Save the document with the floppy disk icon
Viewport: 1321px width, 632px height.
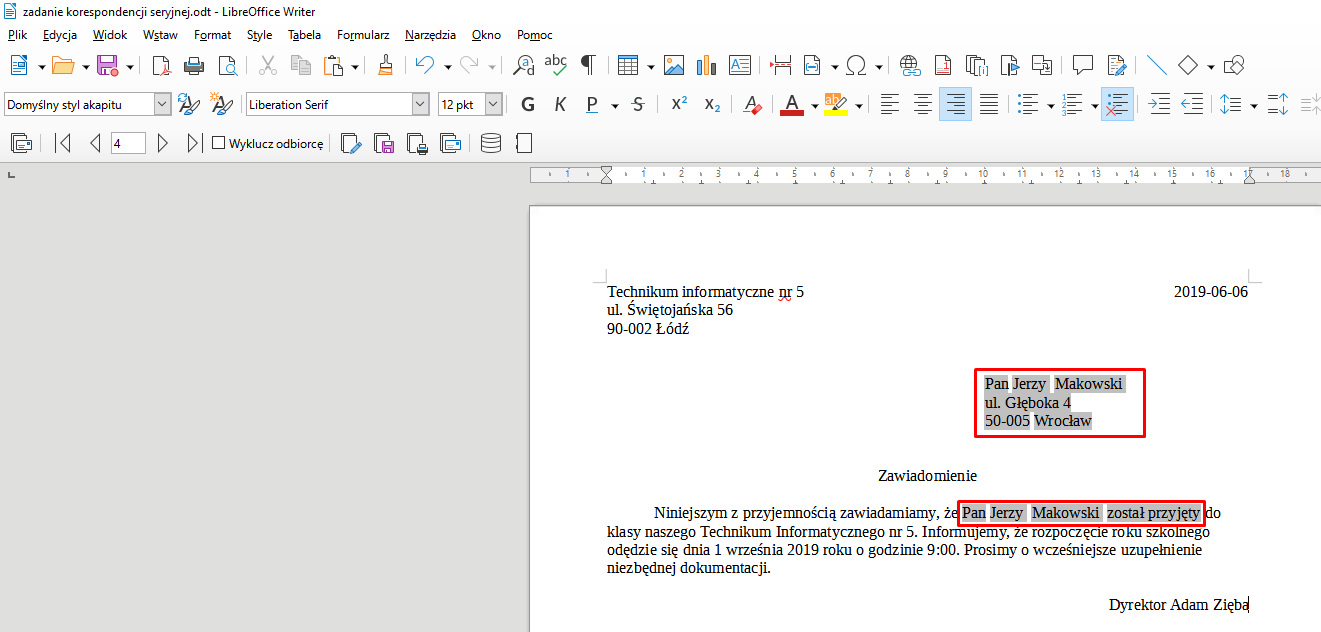point(107,66)
